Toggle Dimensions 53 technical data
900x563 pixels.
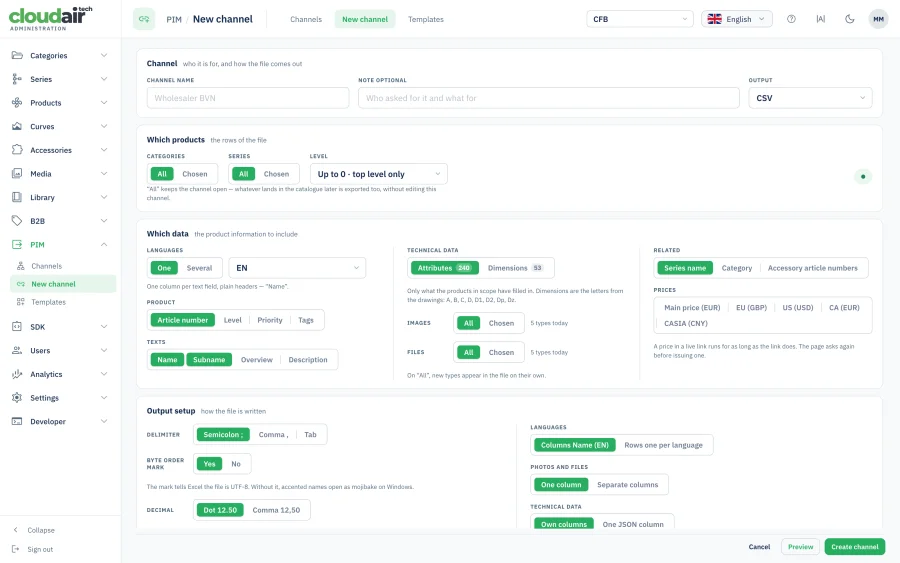point(515,268)
